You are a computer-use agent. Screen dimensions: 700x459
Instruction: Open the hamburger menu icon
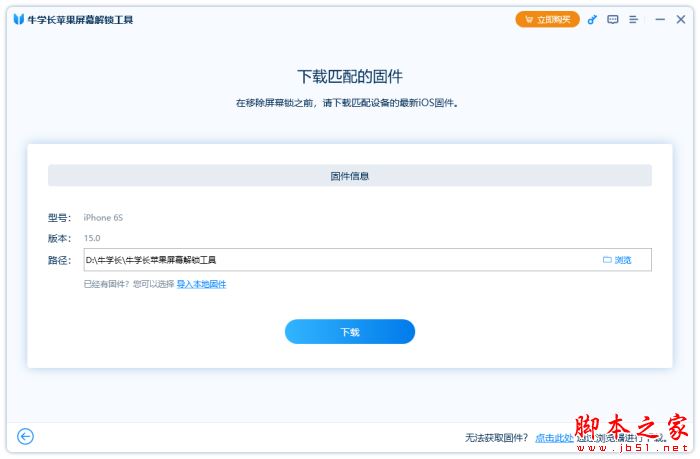point(633,20)
